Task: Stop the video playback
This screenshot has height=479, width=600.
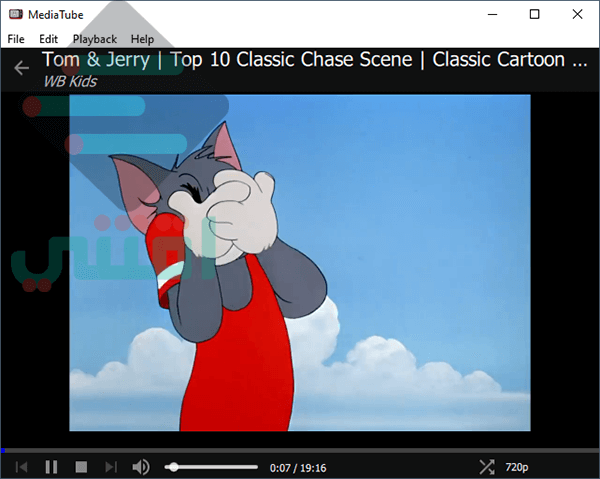Action: tap(81, 467)
